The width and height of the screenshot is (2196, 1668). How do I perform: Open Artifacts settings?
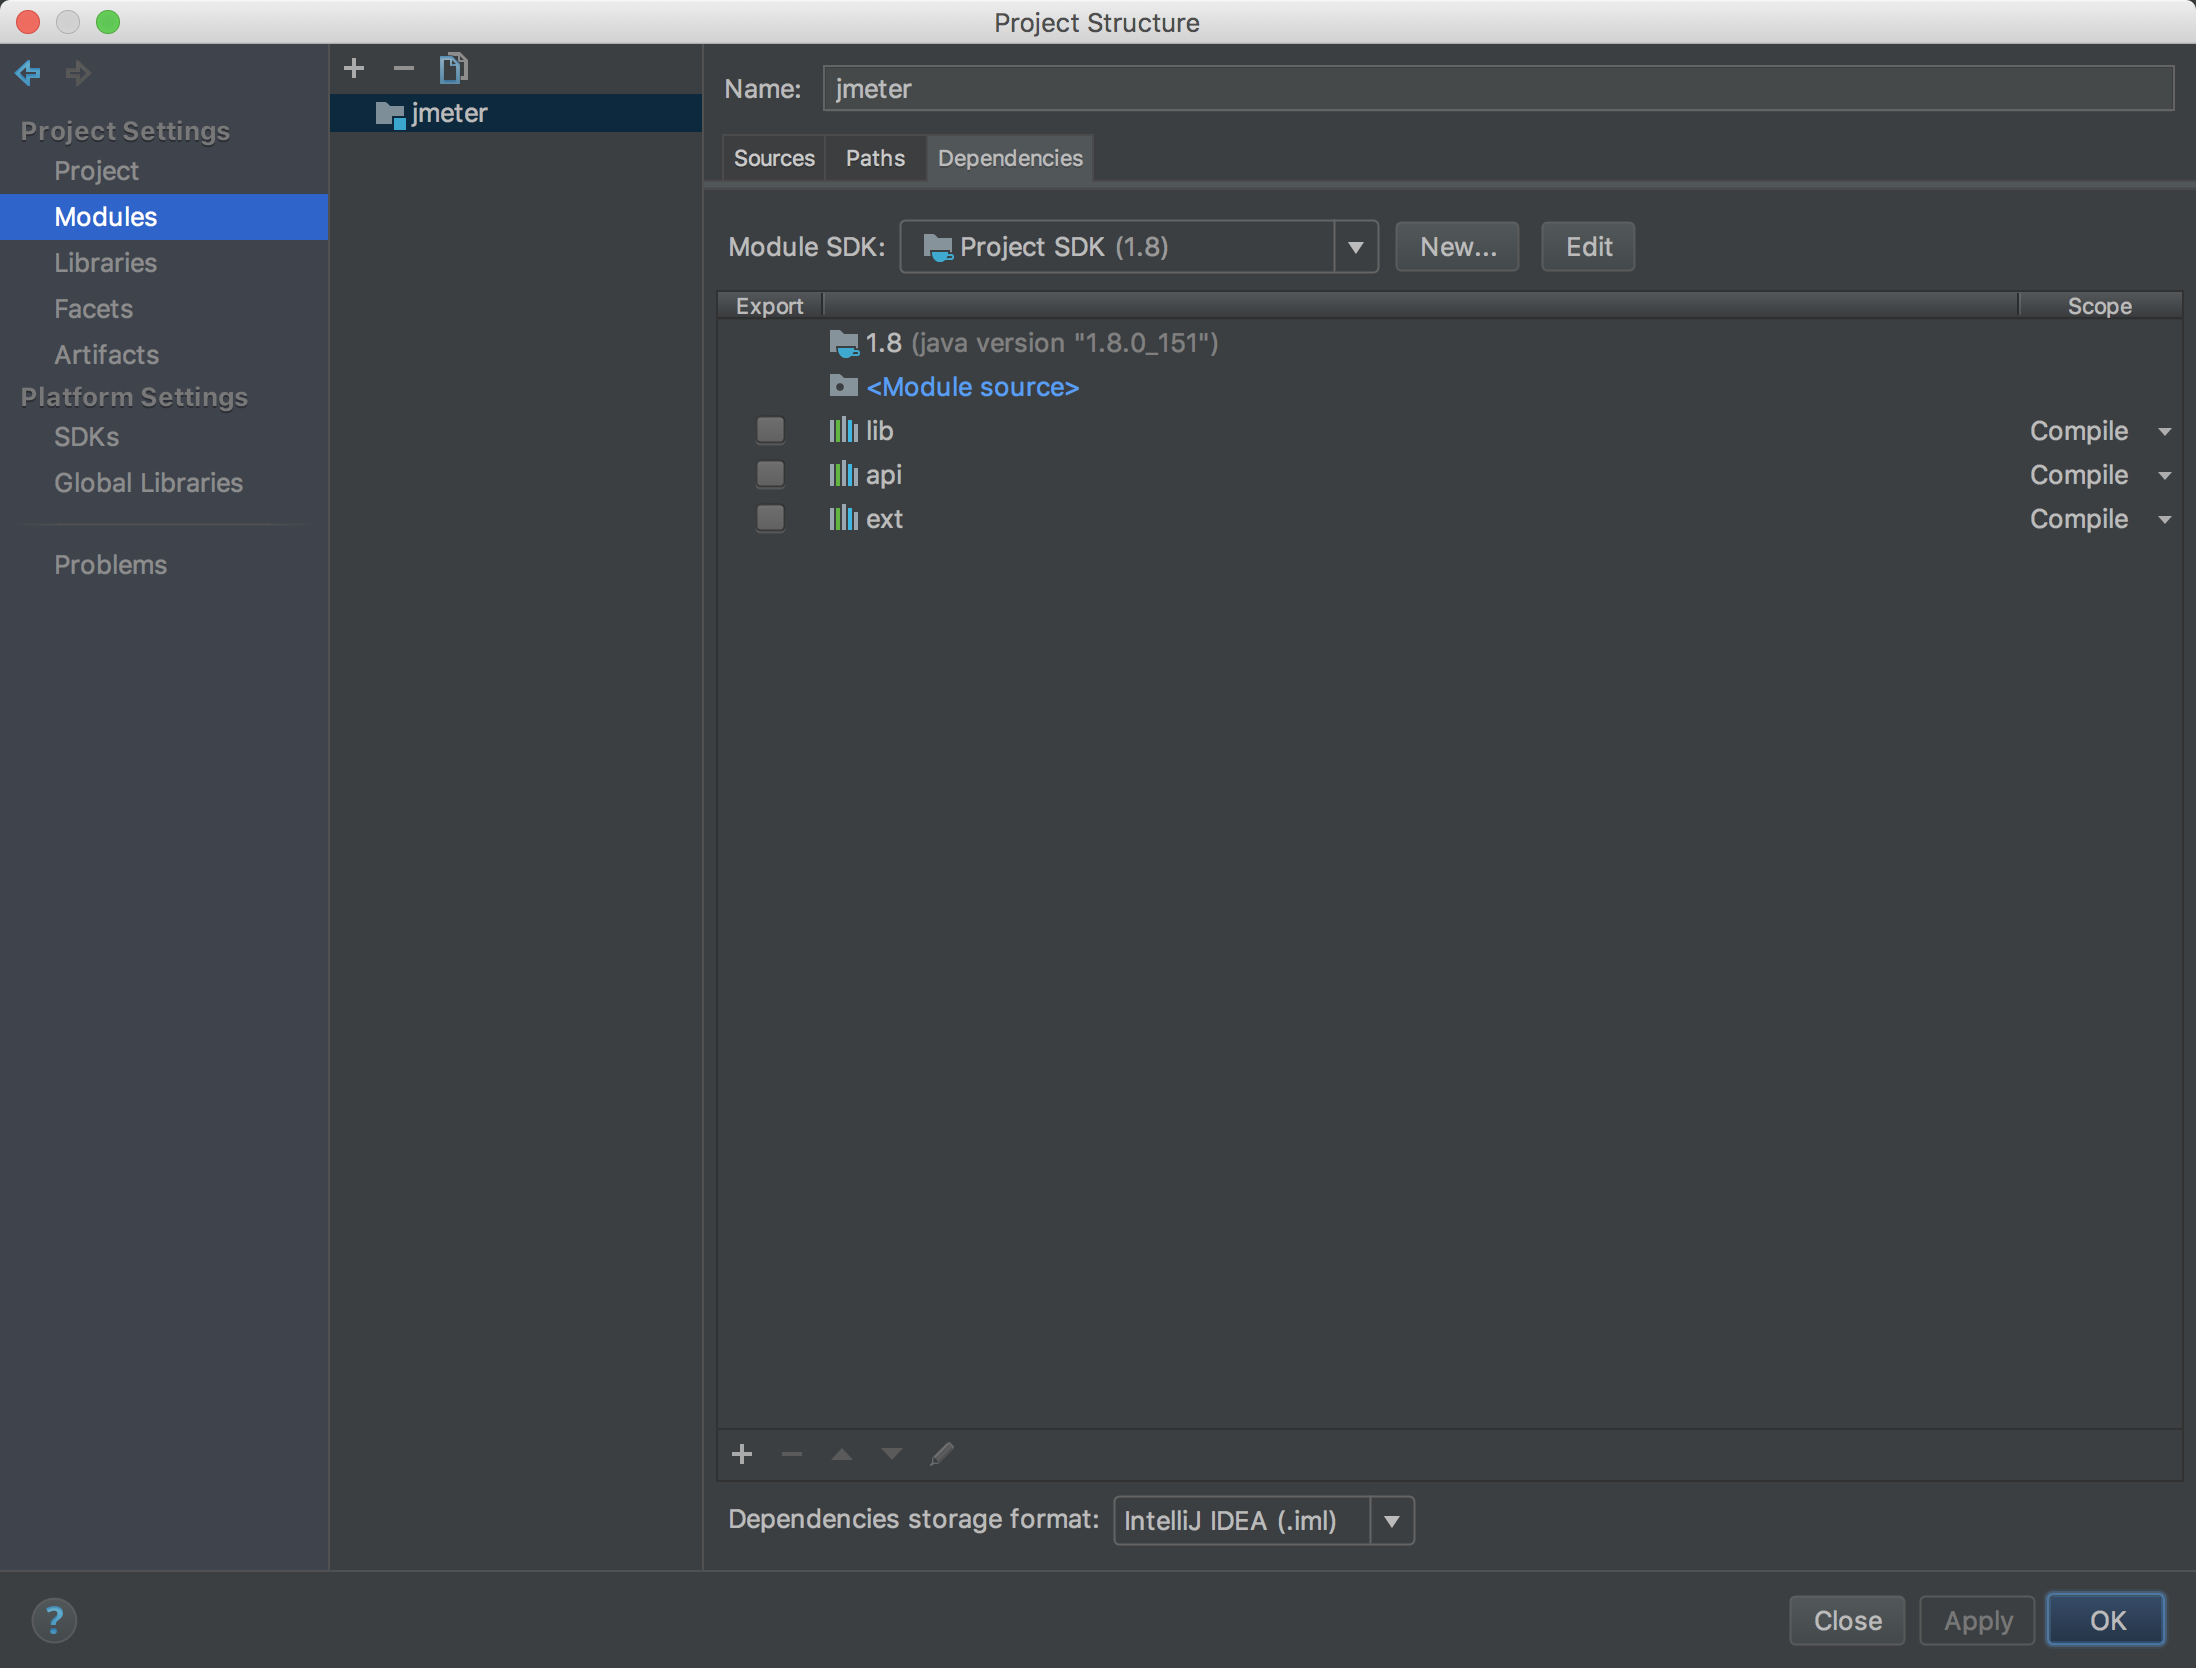(x=106, y=355)
